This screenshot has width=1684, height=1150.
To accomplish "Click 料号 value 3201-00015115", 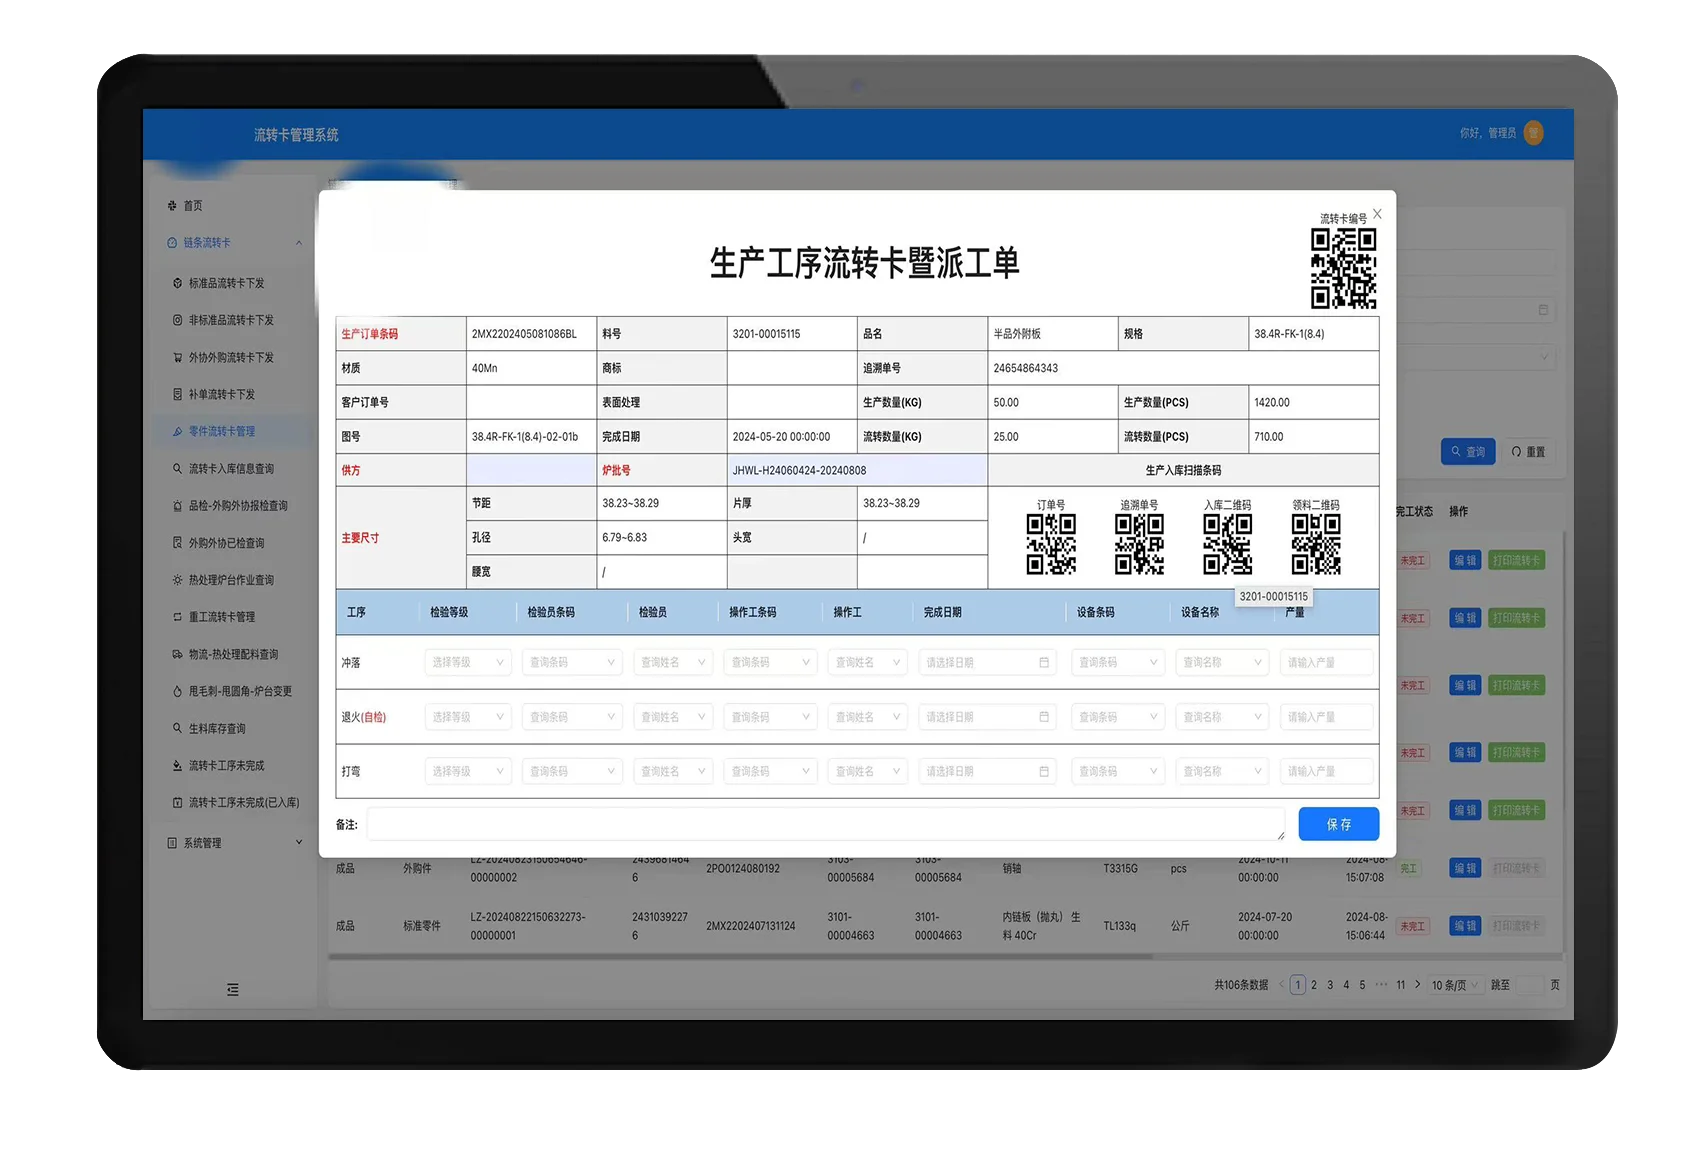I will click(766, 334).
